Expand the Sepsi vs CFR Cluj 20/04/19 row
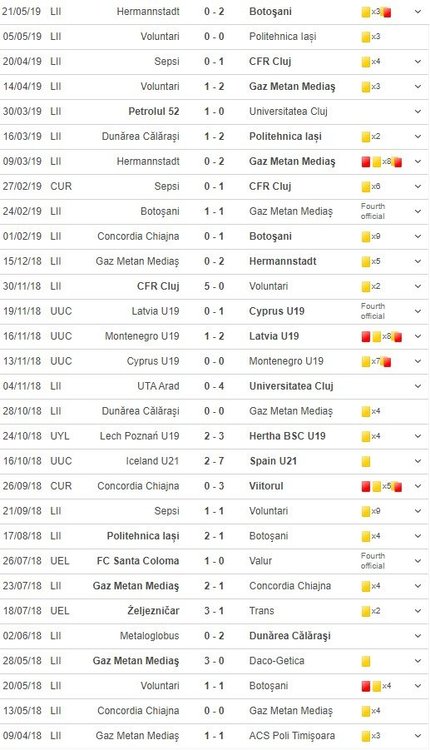Screen dimensions: 430x750 [418, 61]
